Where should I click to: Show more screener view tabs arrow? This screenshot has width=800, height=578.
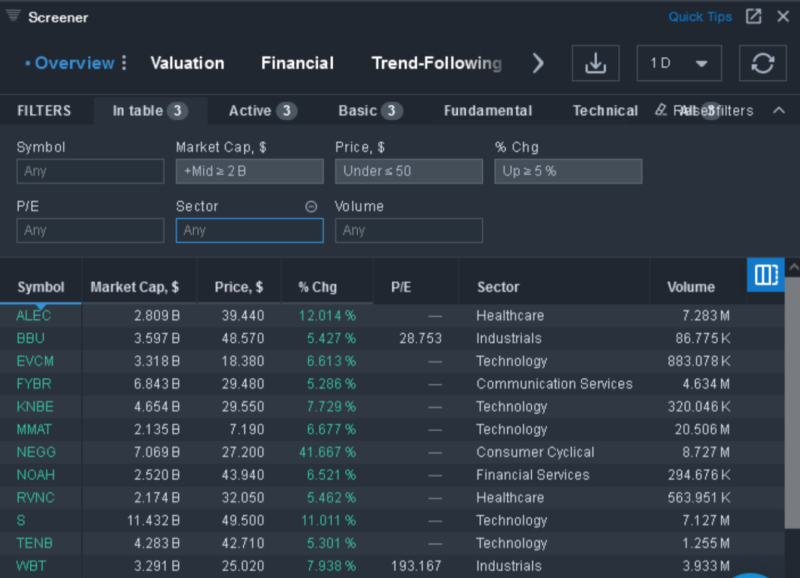pos(538,63)
